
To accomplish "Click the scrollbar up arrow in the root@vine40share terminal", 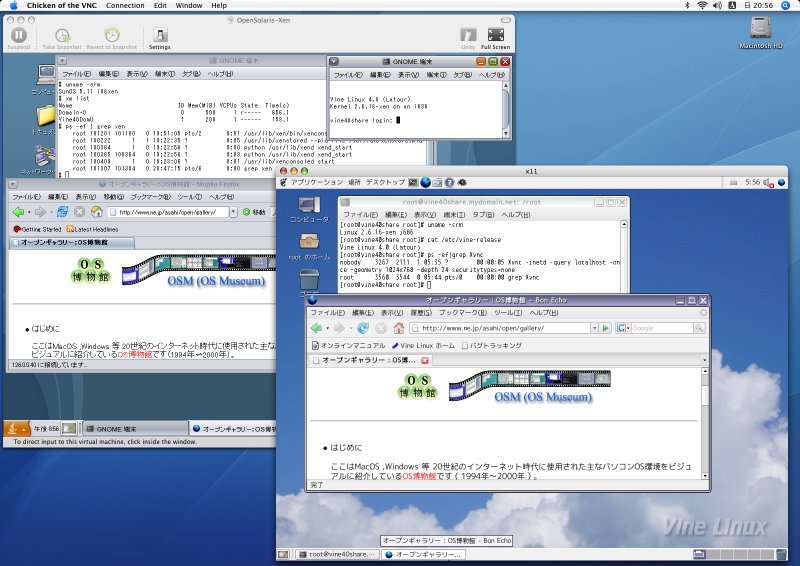I will click(x=623, y=225).
